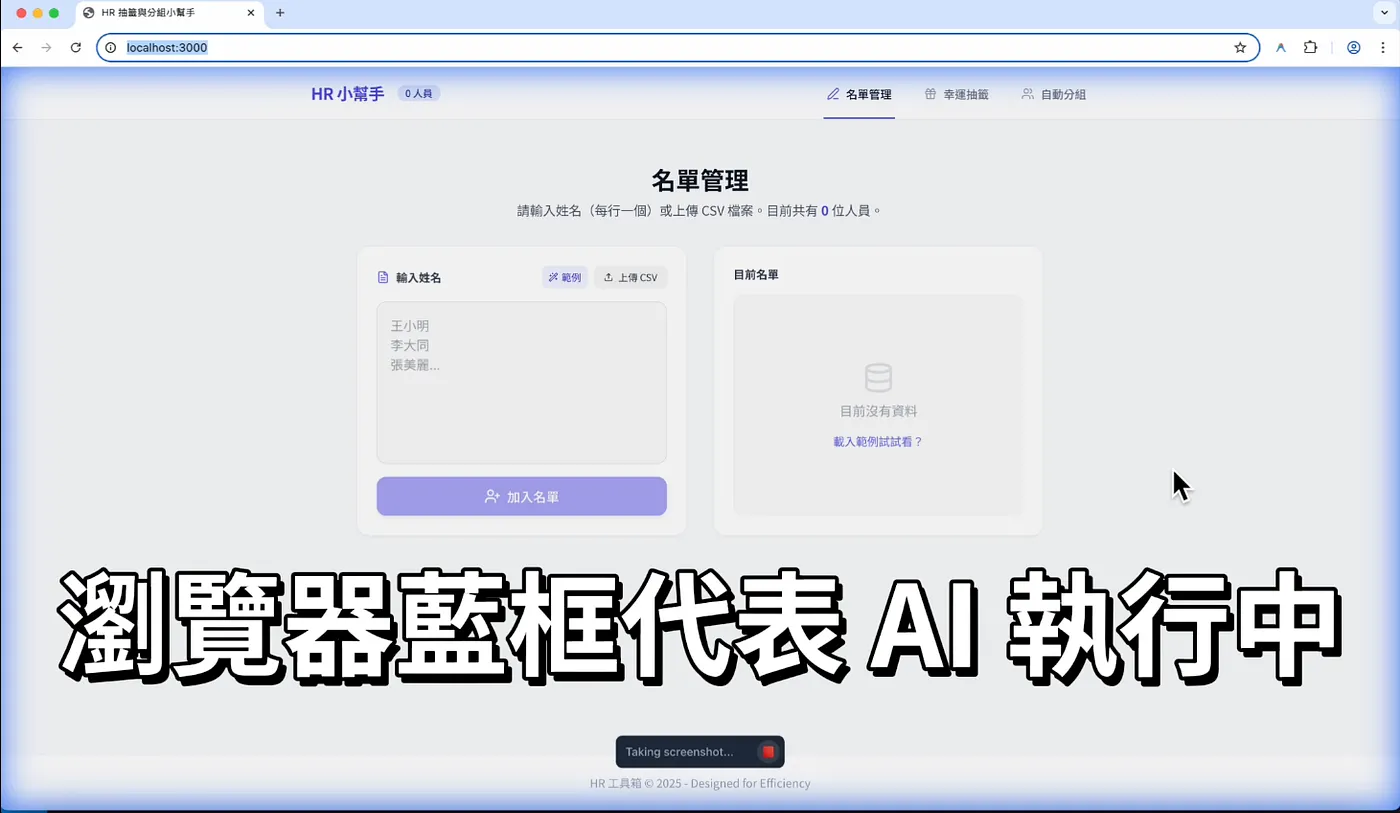The width and height of the screenshot is (1400, 813).
Task: Focus the name input textarea
Action: [522, 383]
